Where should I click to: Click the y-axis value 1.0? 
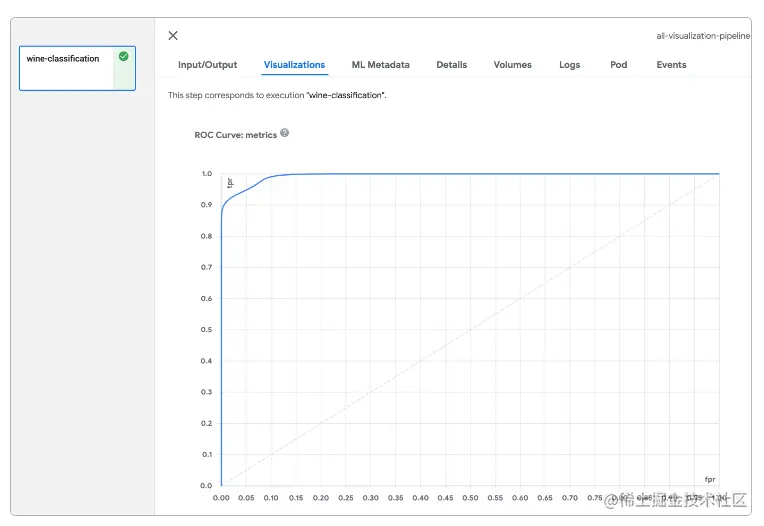click(x=207, y=173)
